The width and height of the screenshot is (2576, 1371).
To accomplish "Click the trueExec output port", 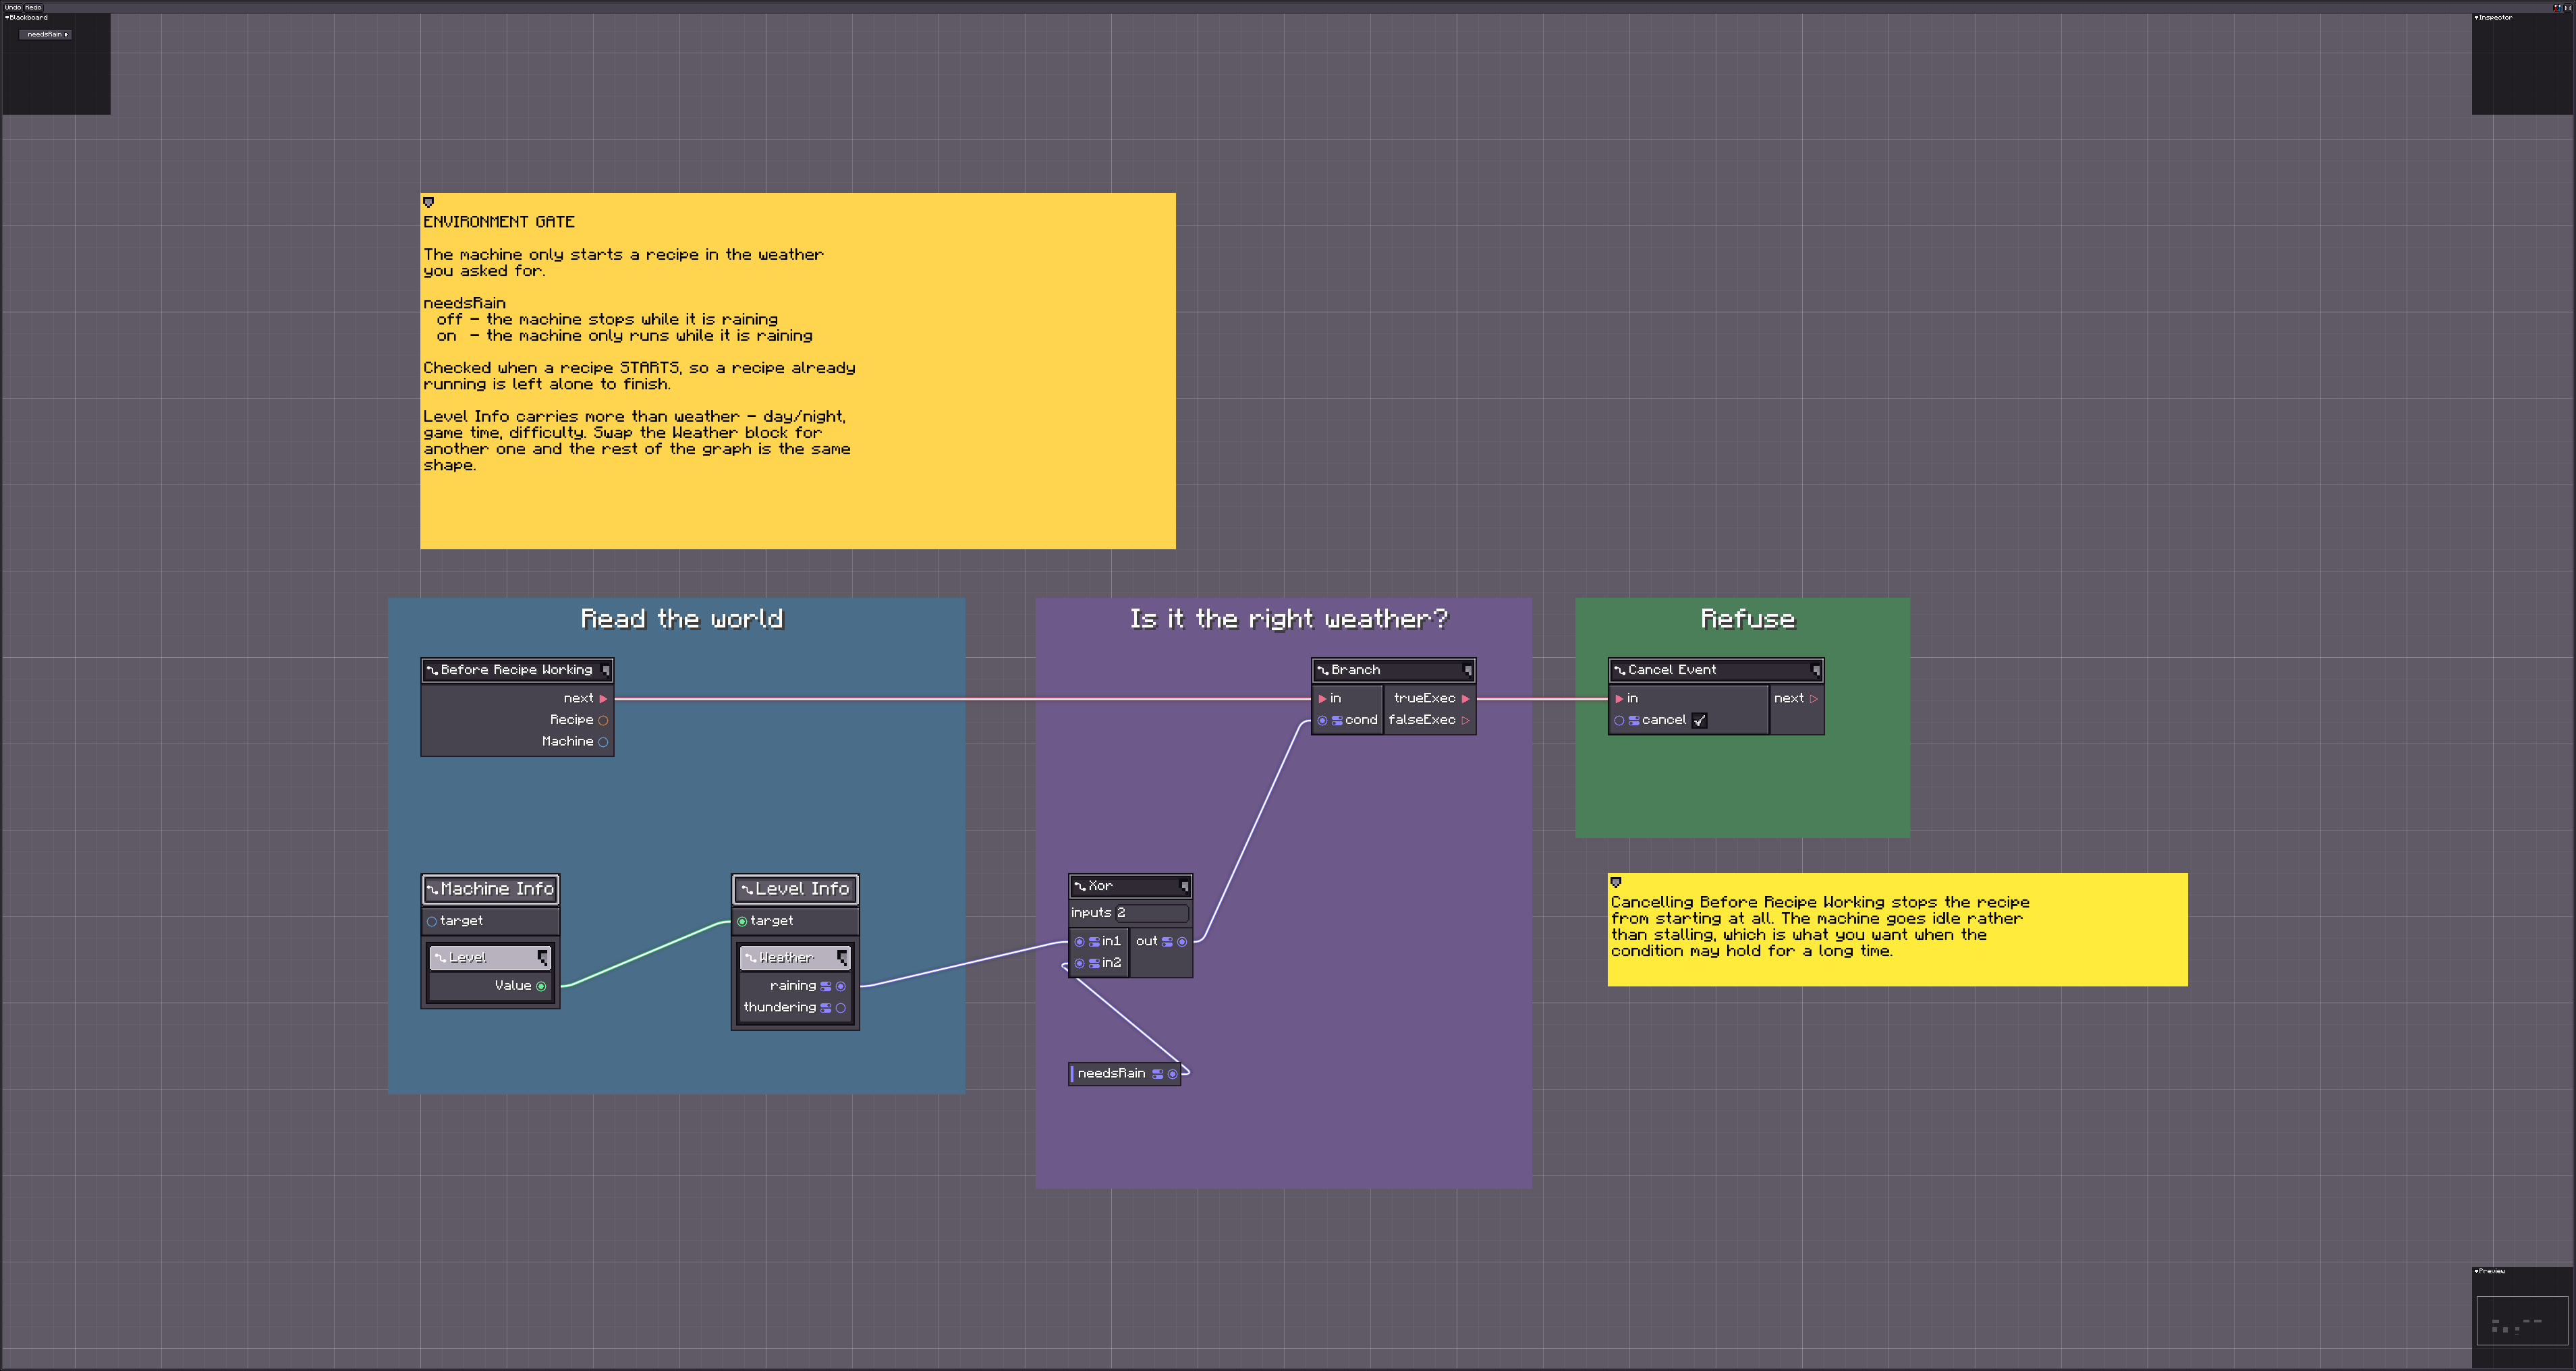I will (1466, 698).
